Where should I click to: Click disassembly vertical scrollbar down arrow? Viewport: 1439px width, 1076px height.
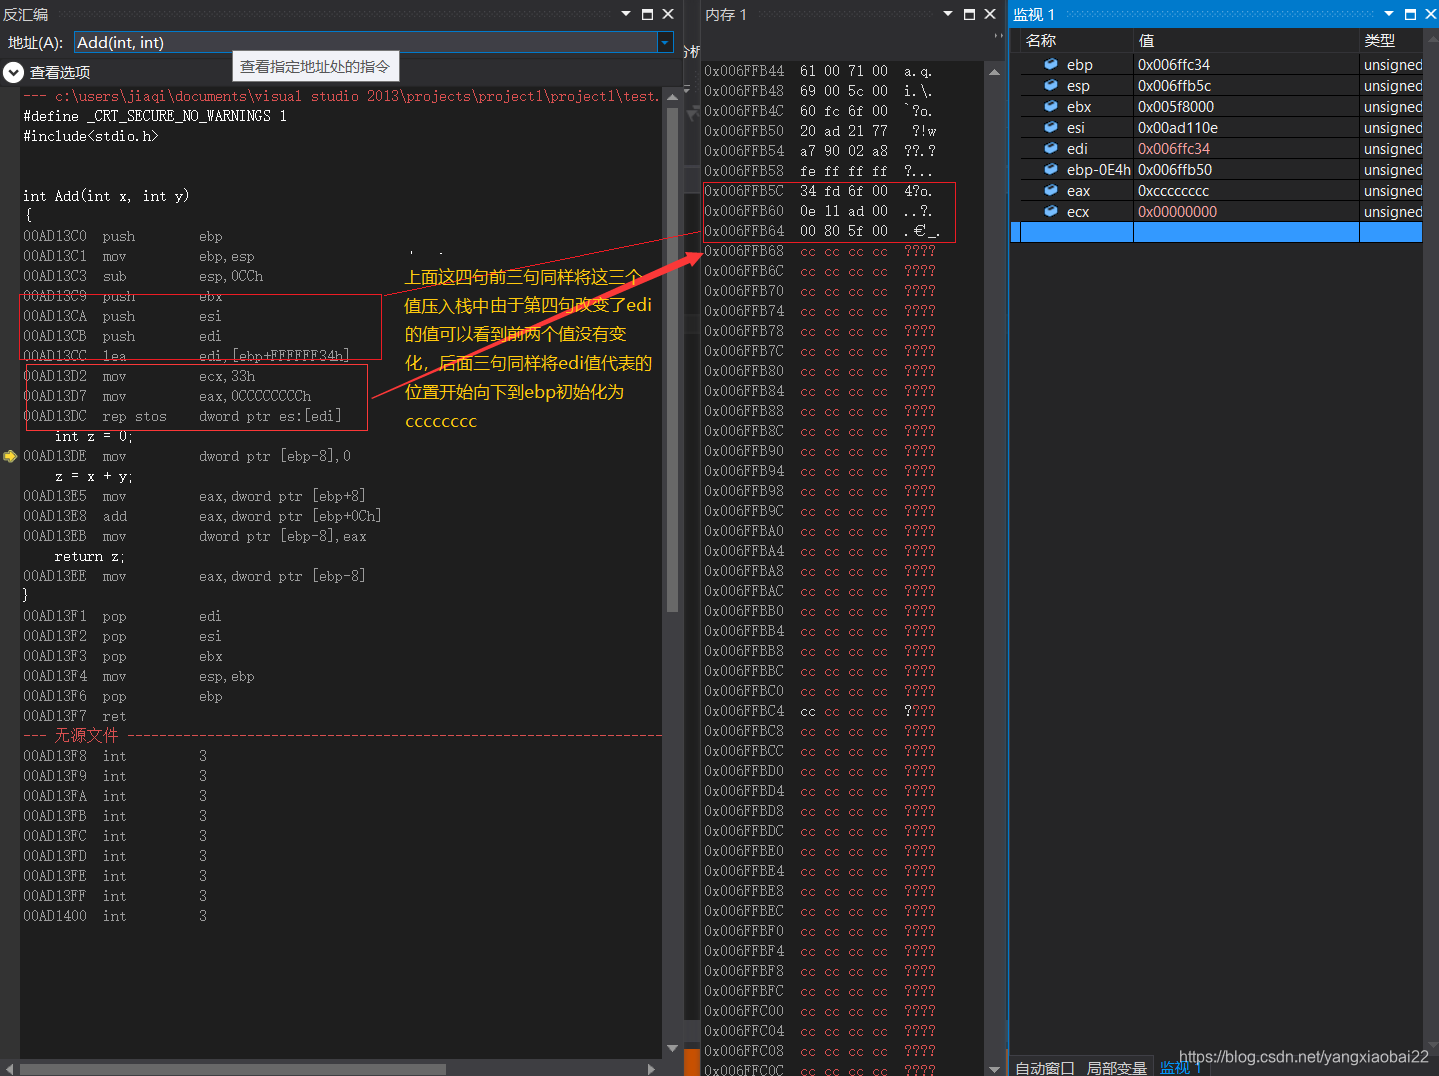pyautogui.click(x=672, y=1049)
